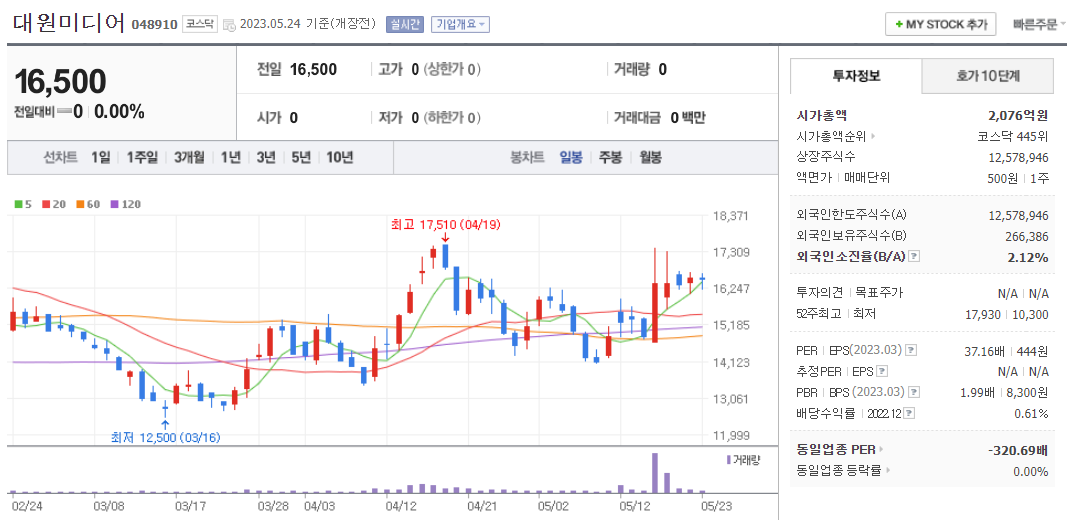Select the 3년 line chart period
The height and width of the screenshot is (520, 1070).
pos(266,158)
